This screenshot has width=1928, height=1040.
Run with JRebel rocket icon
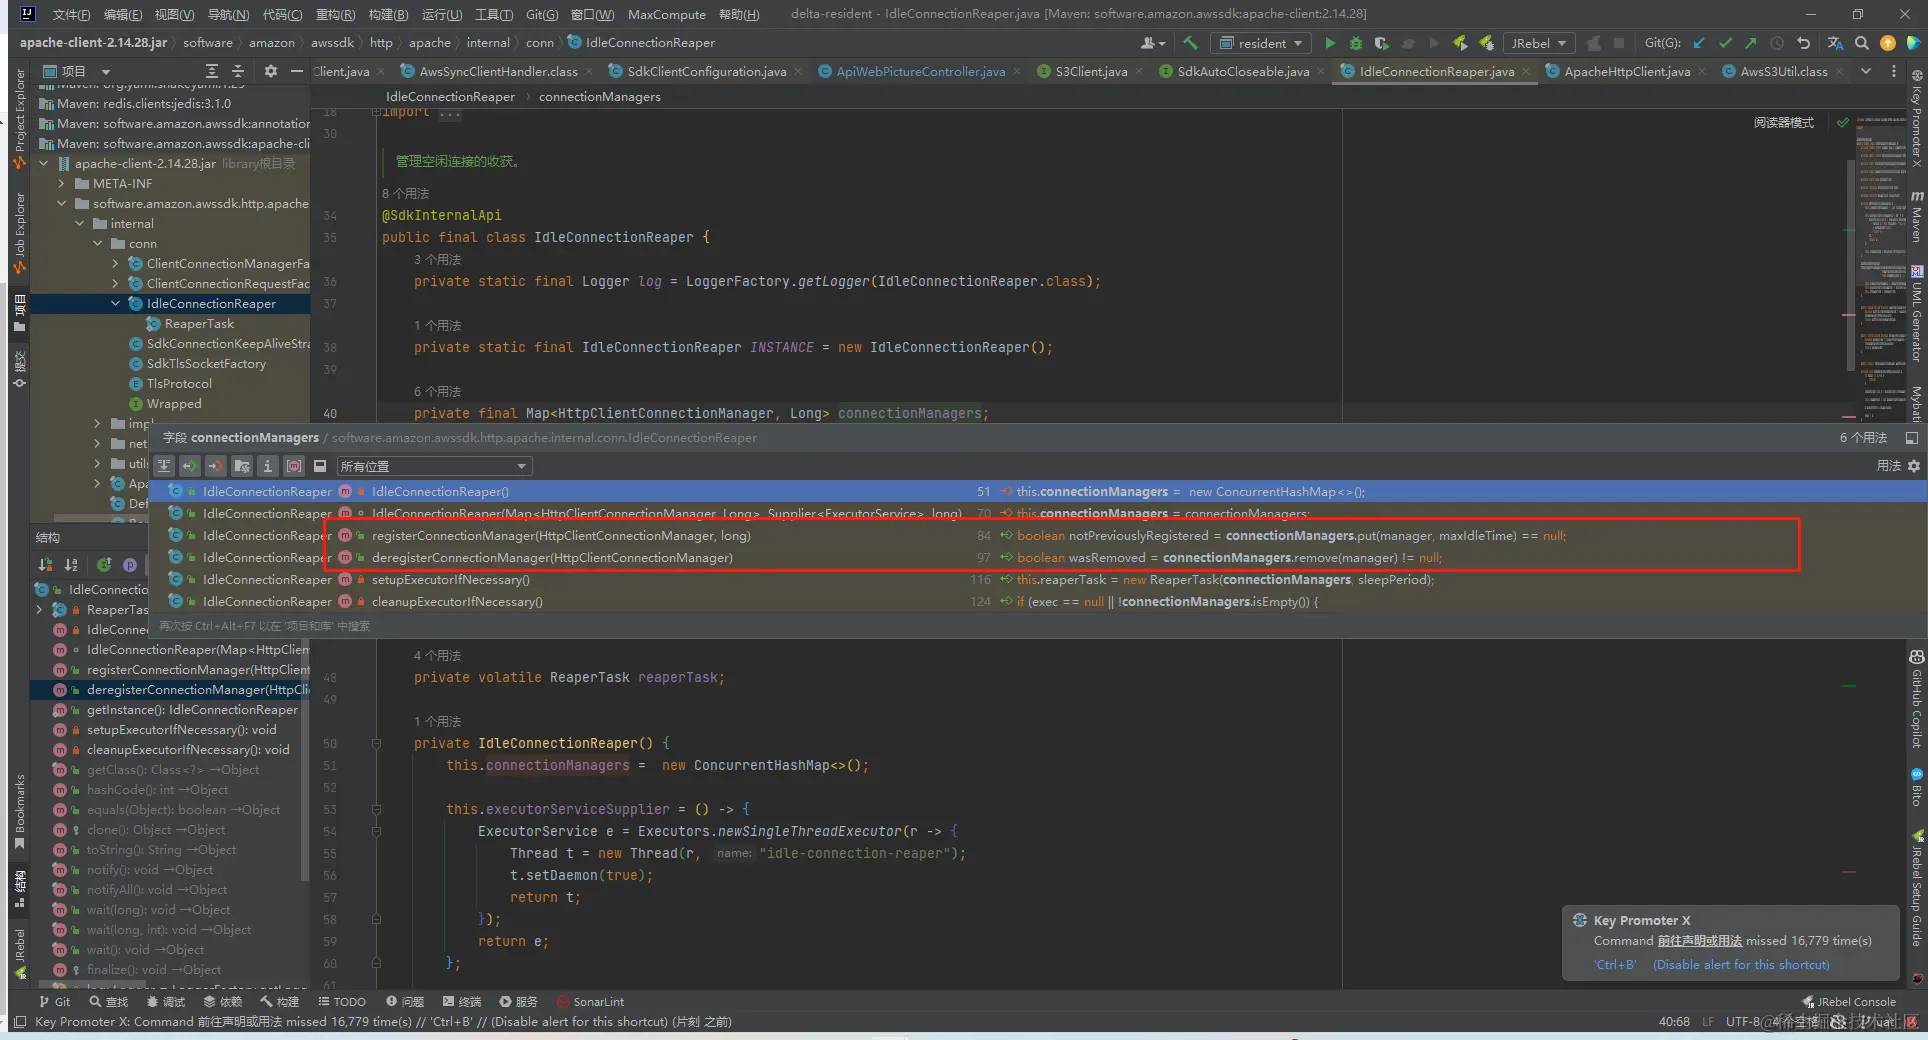coord(1460,43)
